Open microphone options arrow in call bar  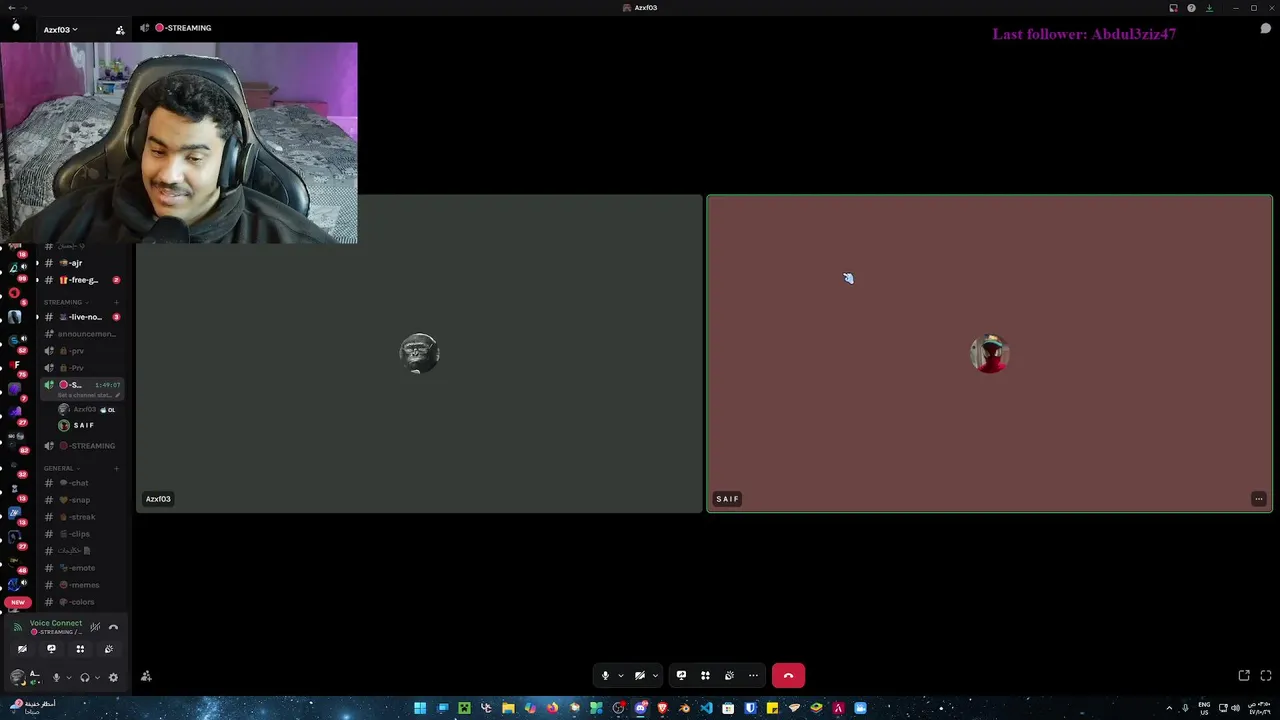pyautogui.click(x=620, y=676)
